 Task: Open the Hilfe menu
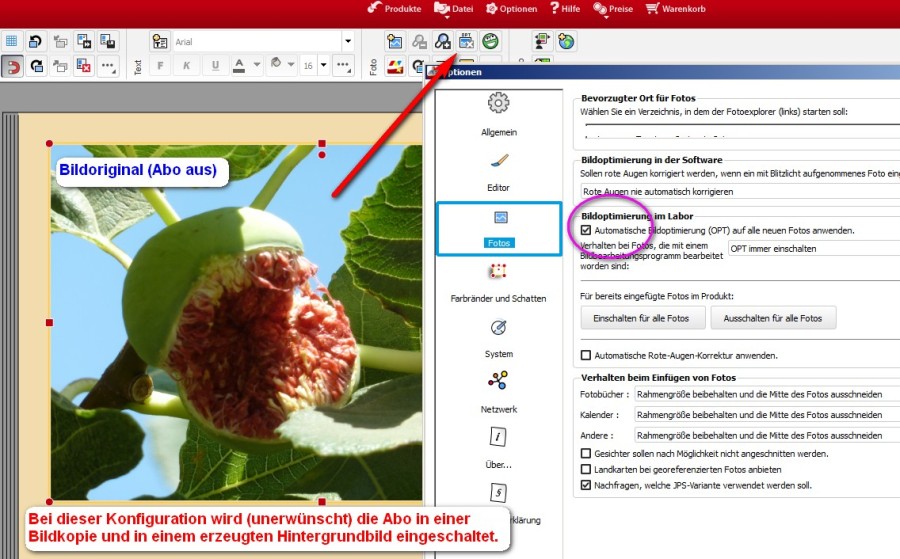point(565,9)
